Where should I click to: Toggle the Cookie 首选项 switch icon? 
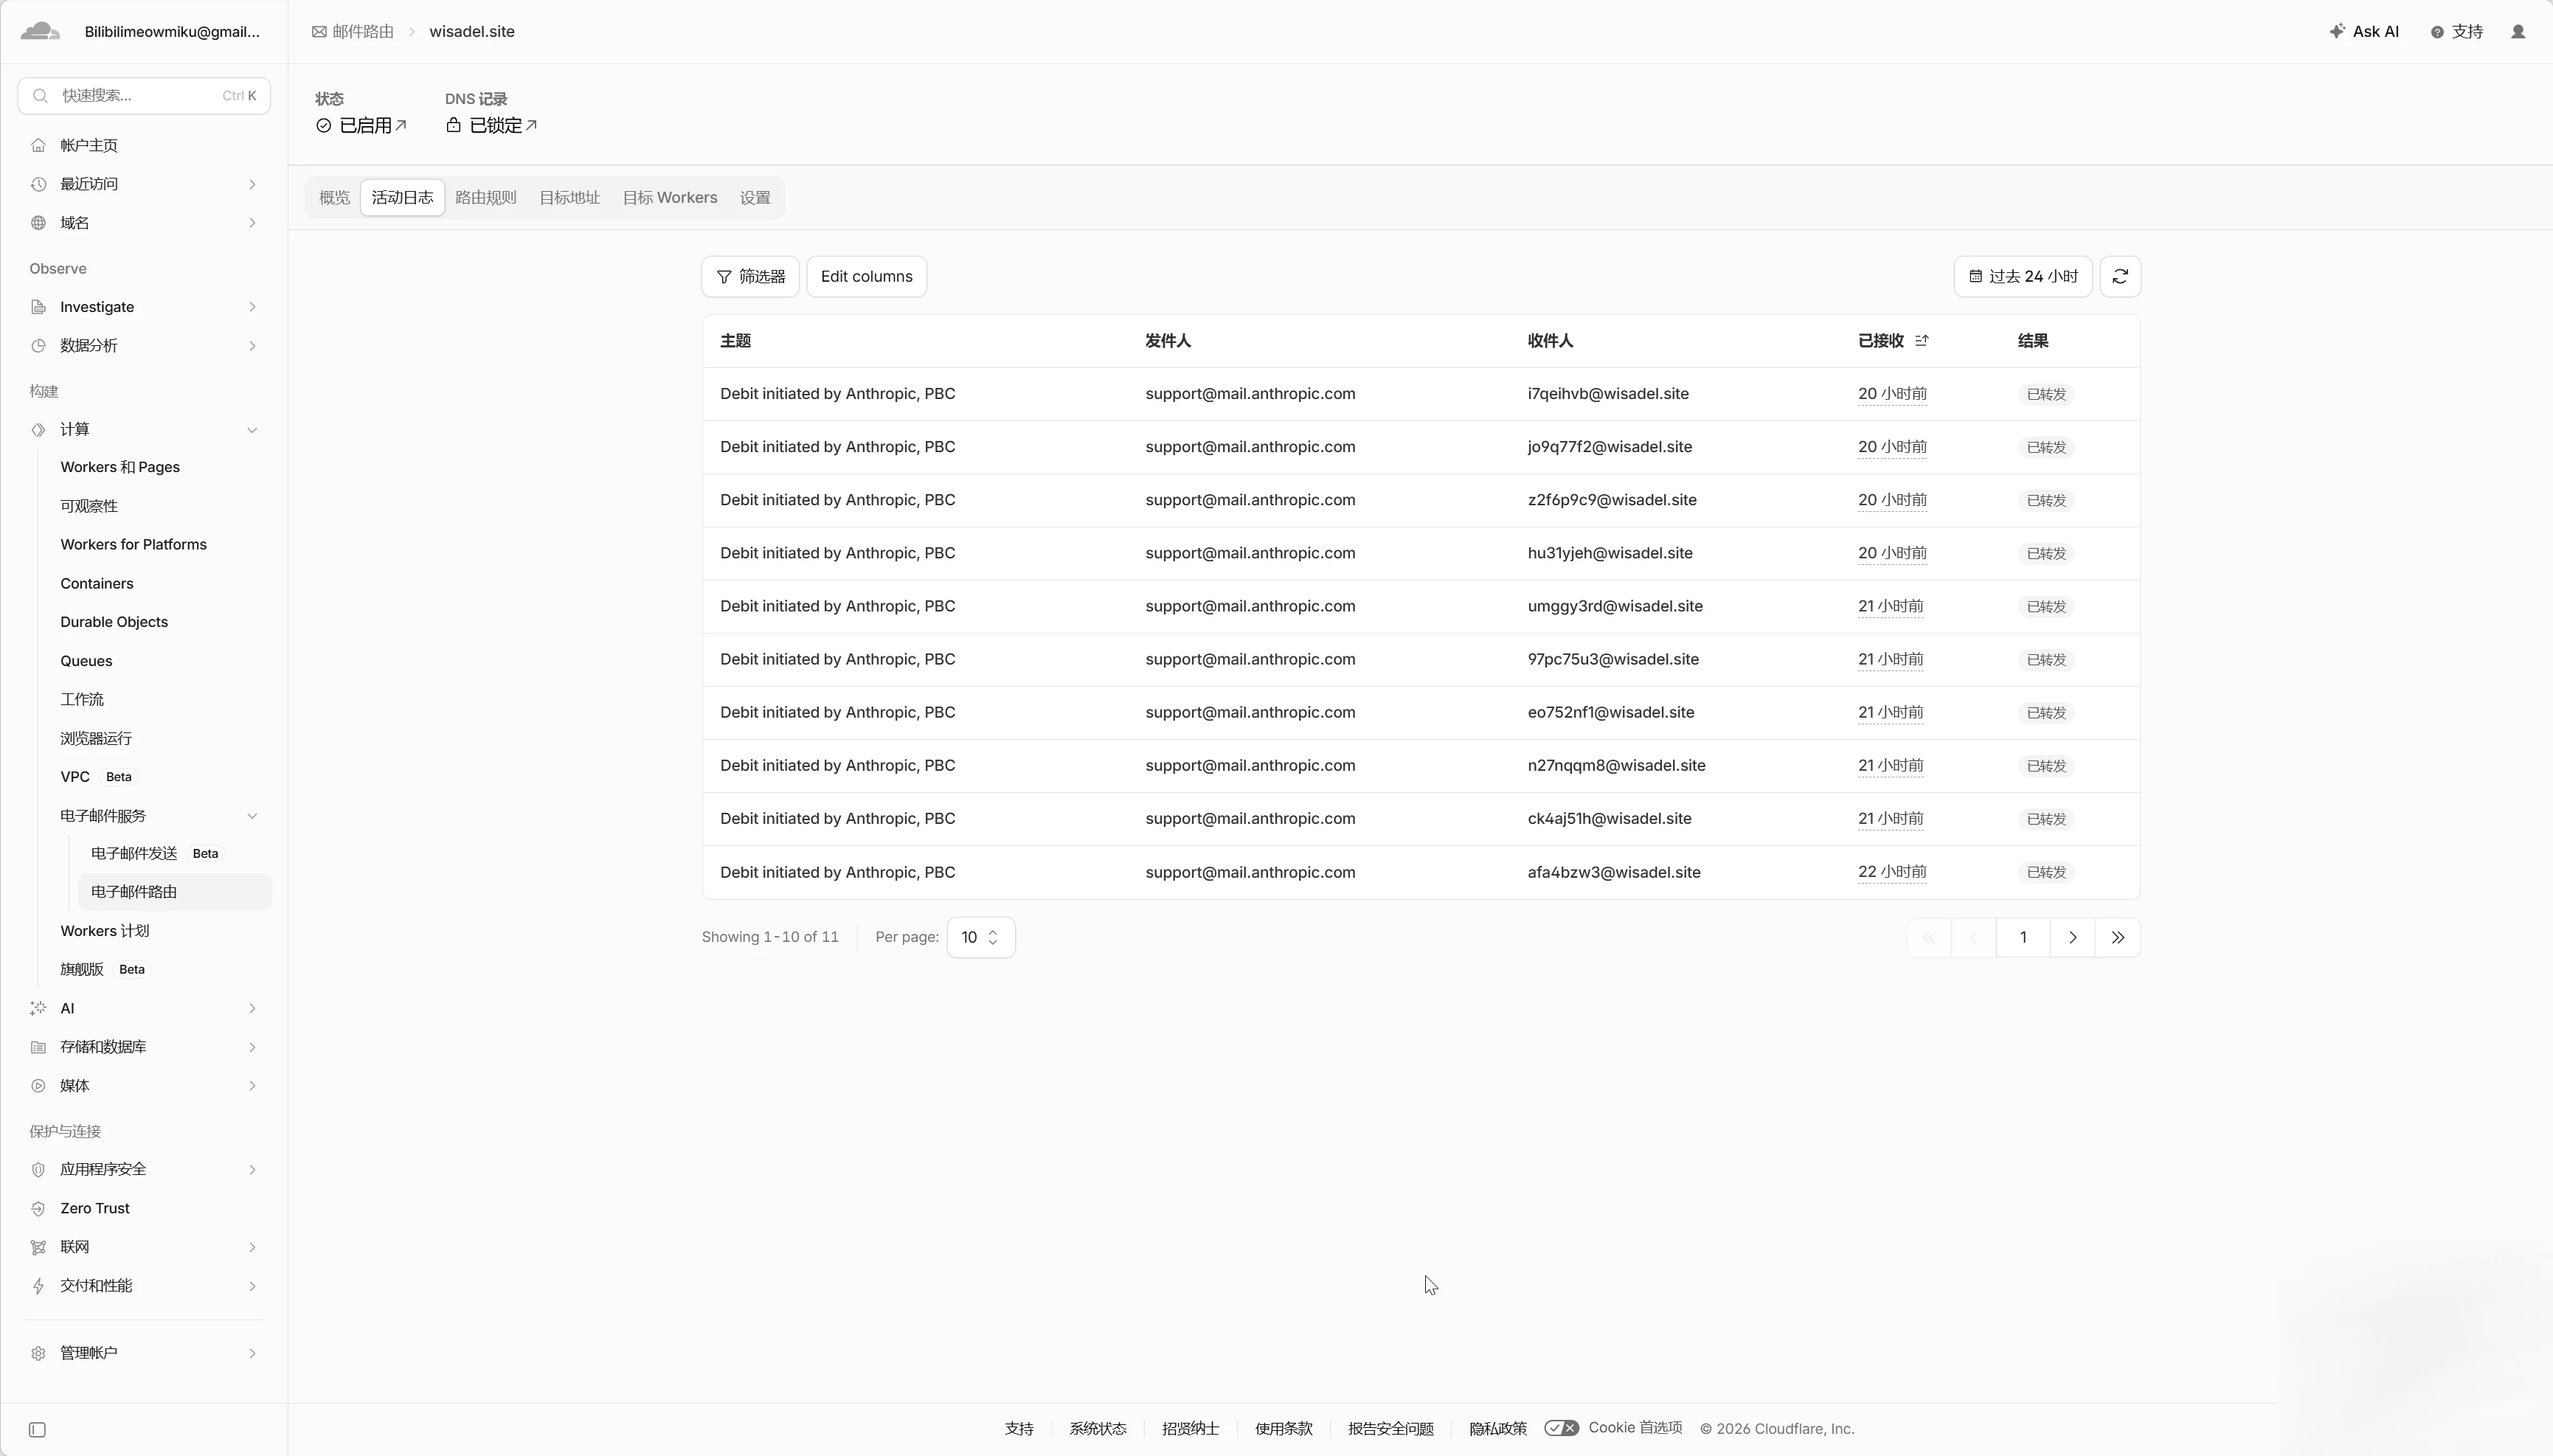[x=1561, y=1428]
